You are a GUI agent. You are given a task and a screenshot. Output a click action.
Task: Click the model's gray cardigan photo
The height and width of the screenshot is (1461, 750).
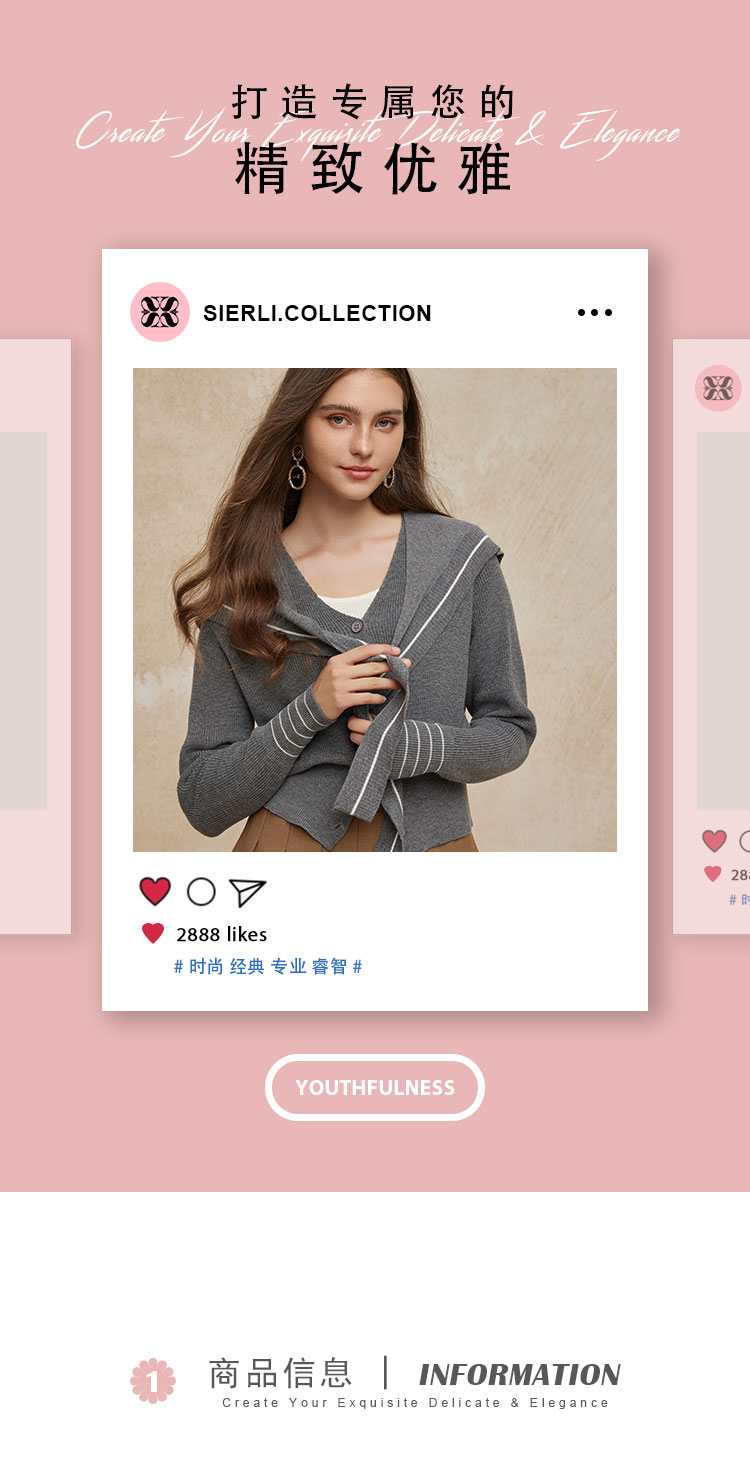[x=375, y=610]
